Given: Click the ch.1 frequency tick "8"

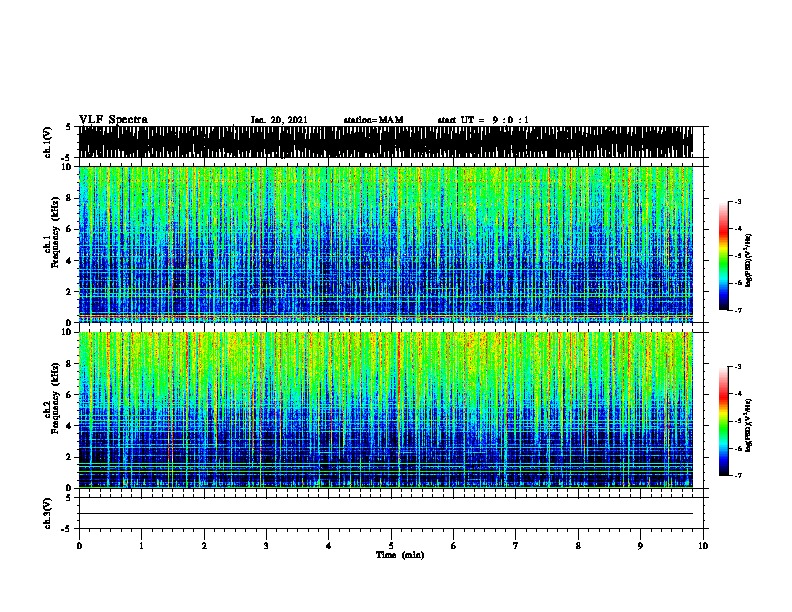Looking at the screenshot, I should point(69,198).
